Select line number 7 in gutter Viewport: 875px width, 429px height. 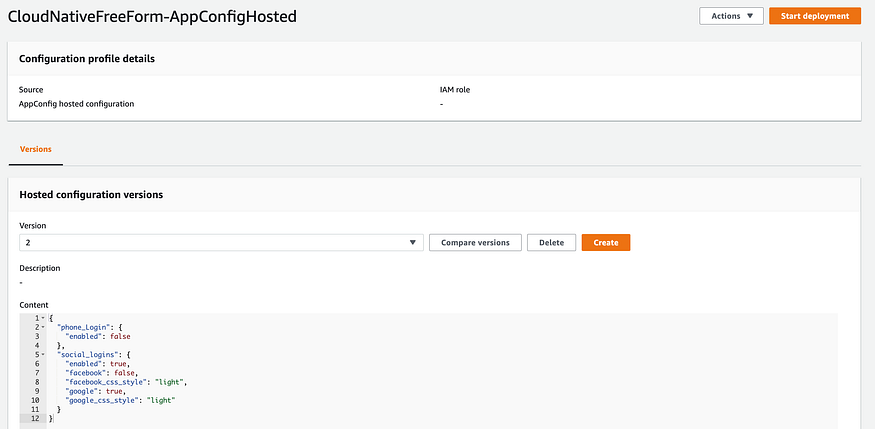coord(37,373)
